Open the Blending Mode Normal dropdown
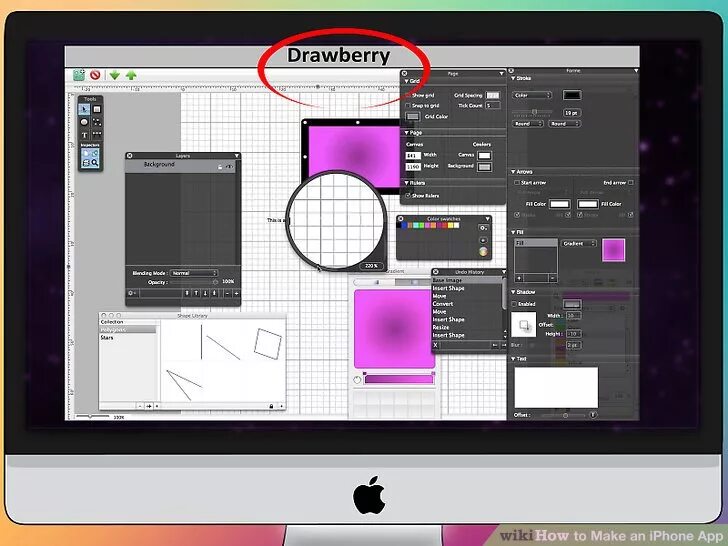Screen dimensions: 728x546 tap(194, 273)
